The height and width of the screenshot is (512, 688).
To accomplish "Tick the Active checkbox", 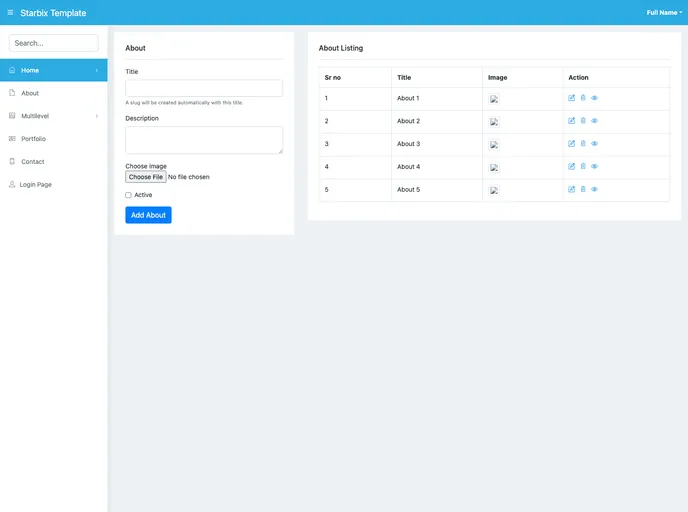I will coord(128,195).
